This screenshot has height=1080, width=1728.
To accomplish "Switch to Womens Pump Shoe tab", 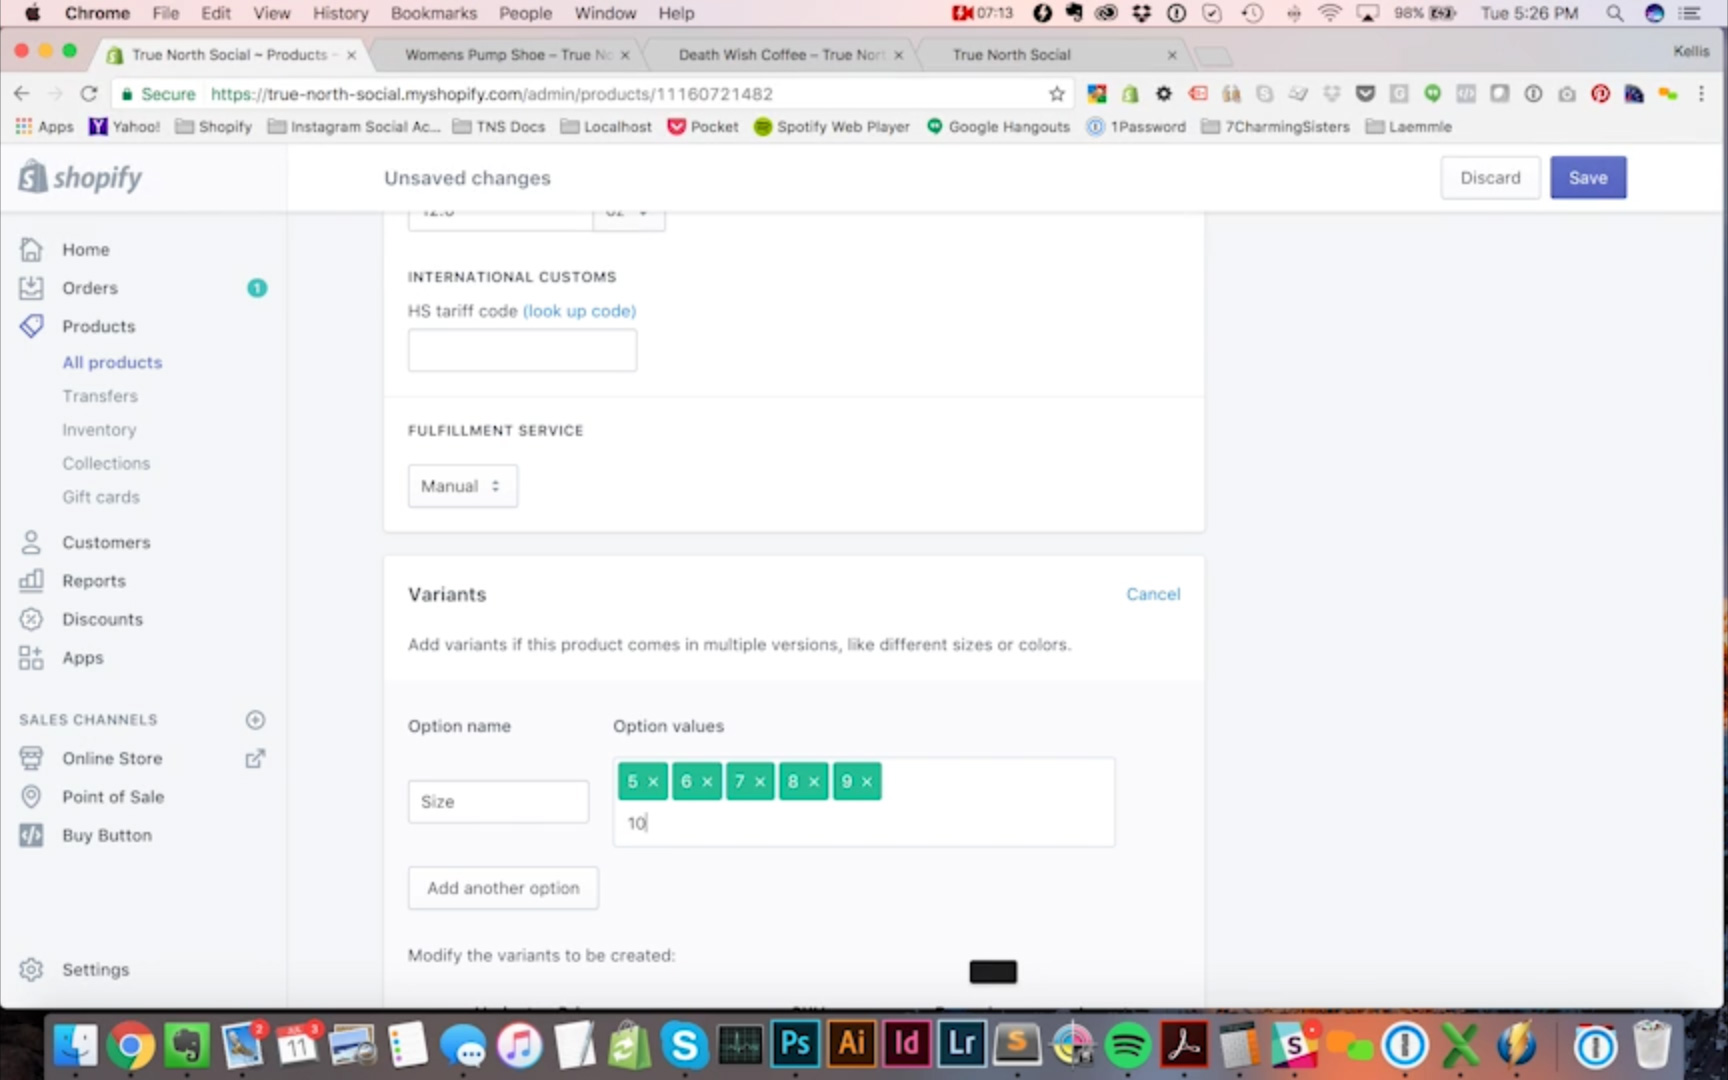I will [x=508, y=55].
